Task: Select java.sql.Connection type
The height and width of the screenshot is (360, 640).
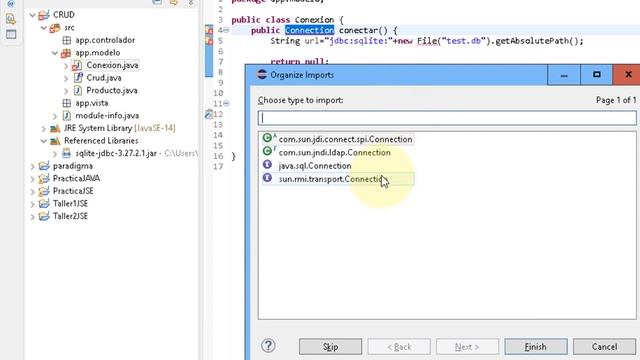Action: coord(315,166)
